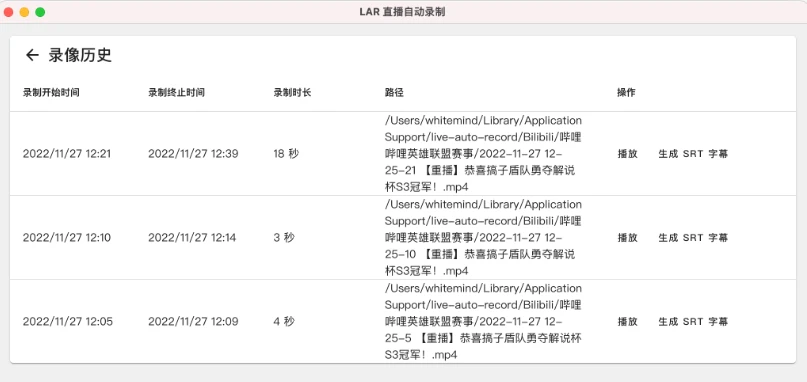807x382 pixels.
Task: Click the file path containing 12-25-10
Action: (x=483, y=238)
